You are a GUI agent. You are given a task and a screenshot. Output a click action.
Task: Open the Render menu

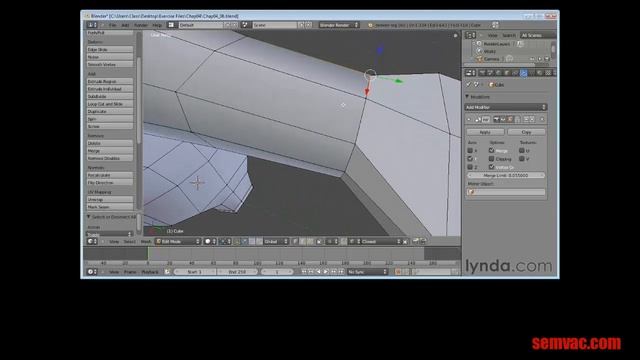tap(141, 25)
